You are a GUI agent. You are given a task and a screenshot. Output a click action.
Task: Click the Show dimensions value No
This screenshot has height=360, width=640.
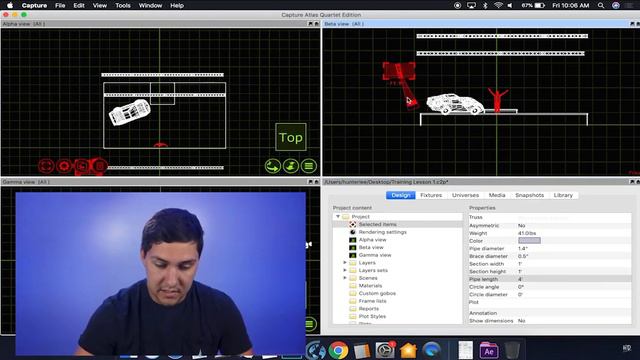coord(522,321)
